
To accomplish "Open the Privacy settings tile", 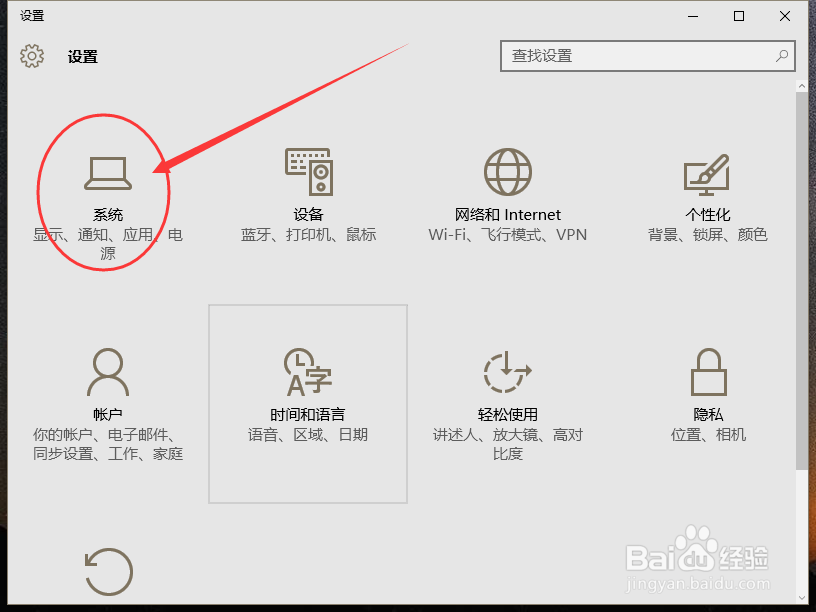I will (707, 390).
